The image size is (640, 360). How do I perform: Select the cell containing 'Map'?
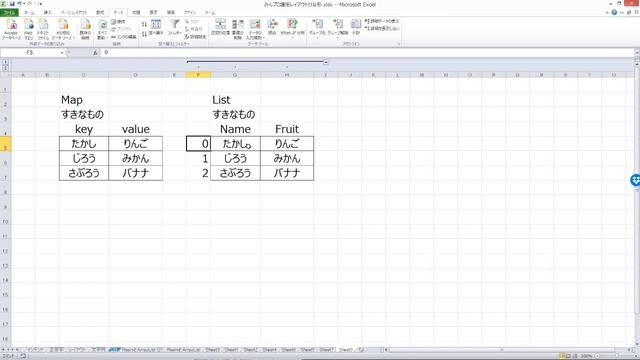pos(84,100)
